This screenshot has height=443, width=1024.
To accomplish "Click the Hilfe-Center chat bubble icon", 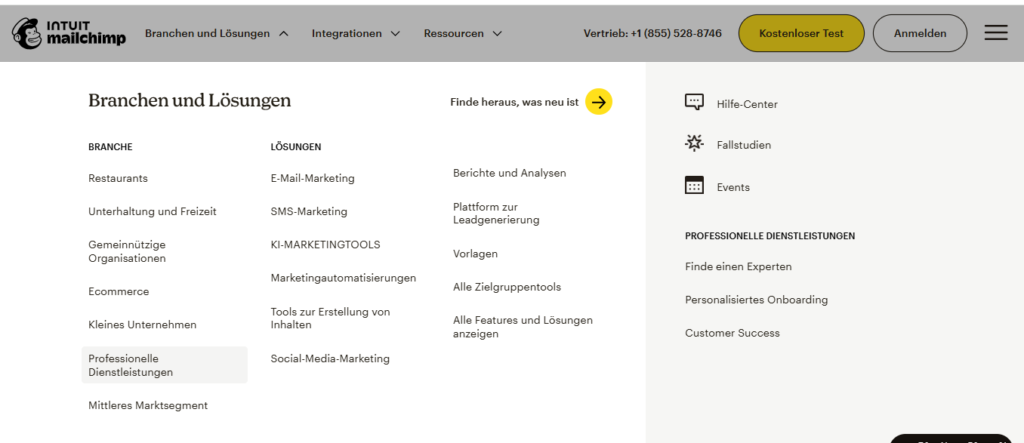I will tap(694, 102).
